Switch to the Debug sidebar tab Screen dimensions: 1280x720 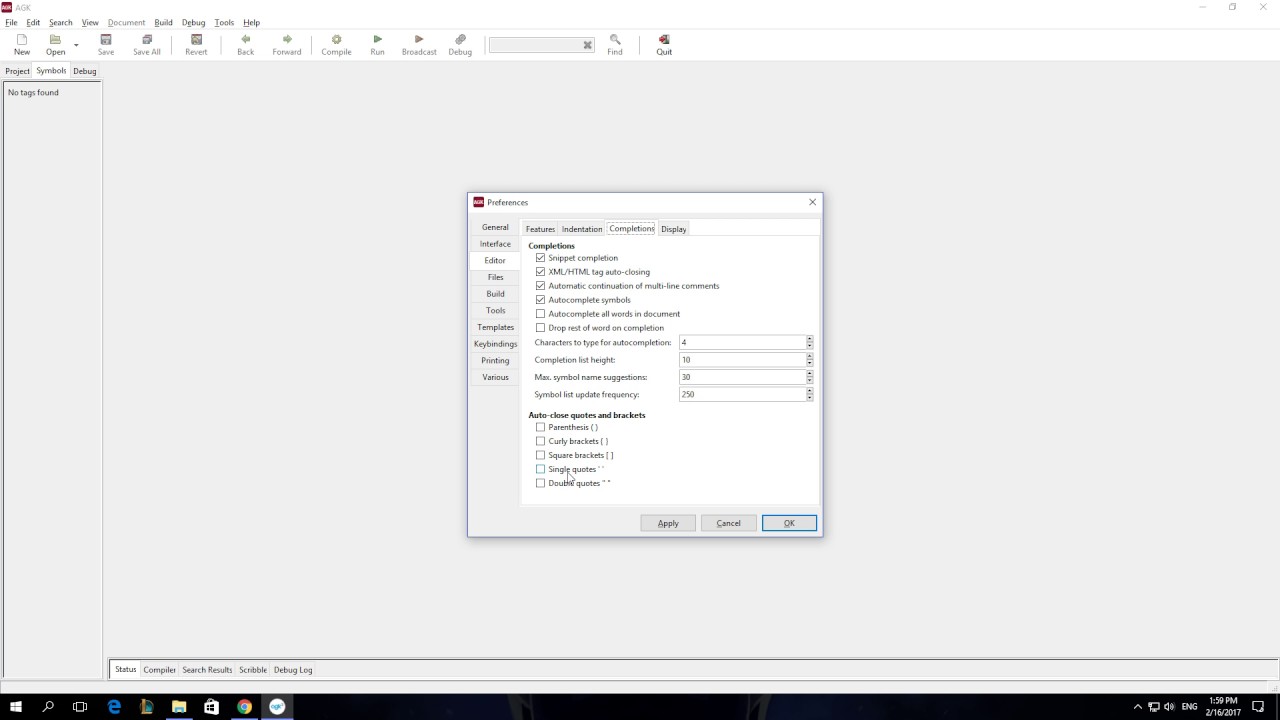[x=85, y=71]
